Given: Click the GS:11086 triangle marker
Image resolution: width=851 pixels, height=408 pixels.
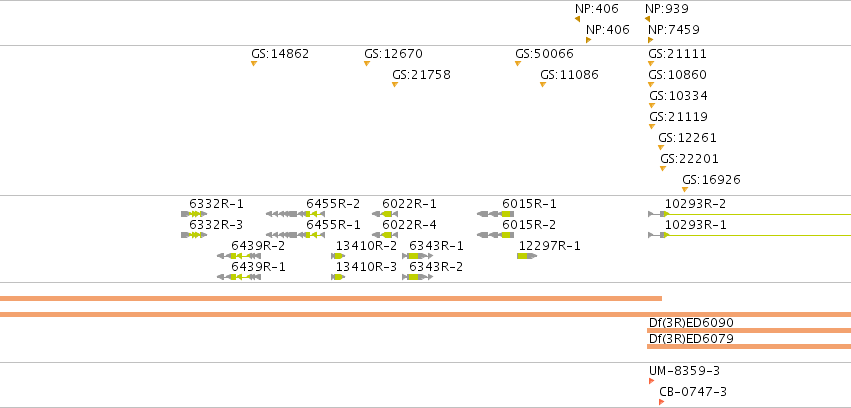Looking at the screenshot, I should 543,85.
